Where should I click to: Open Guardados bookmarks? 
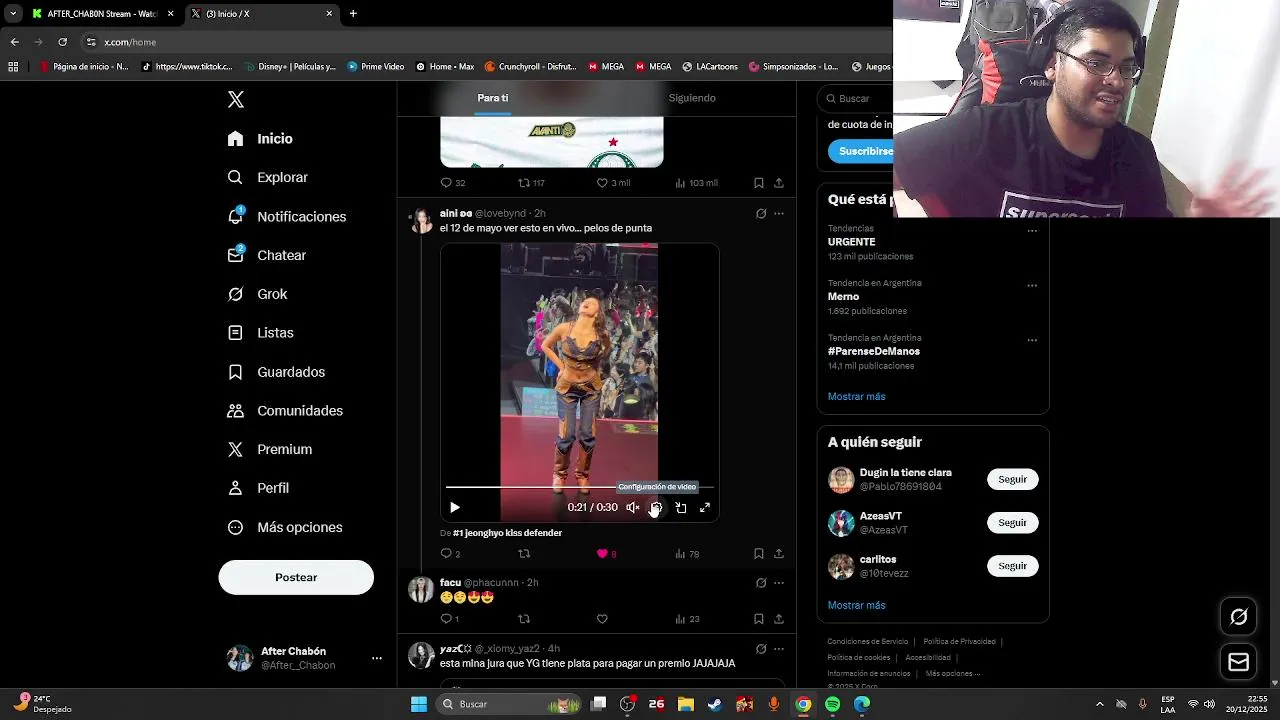[x=276, y=372]
